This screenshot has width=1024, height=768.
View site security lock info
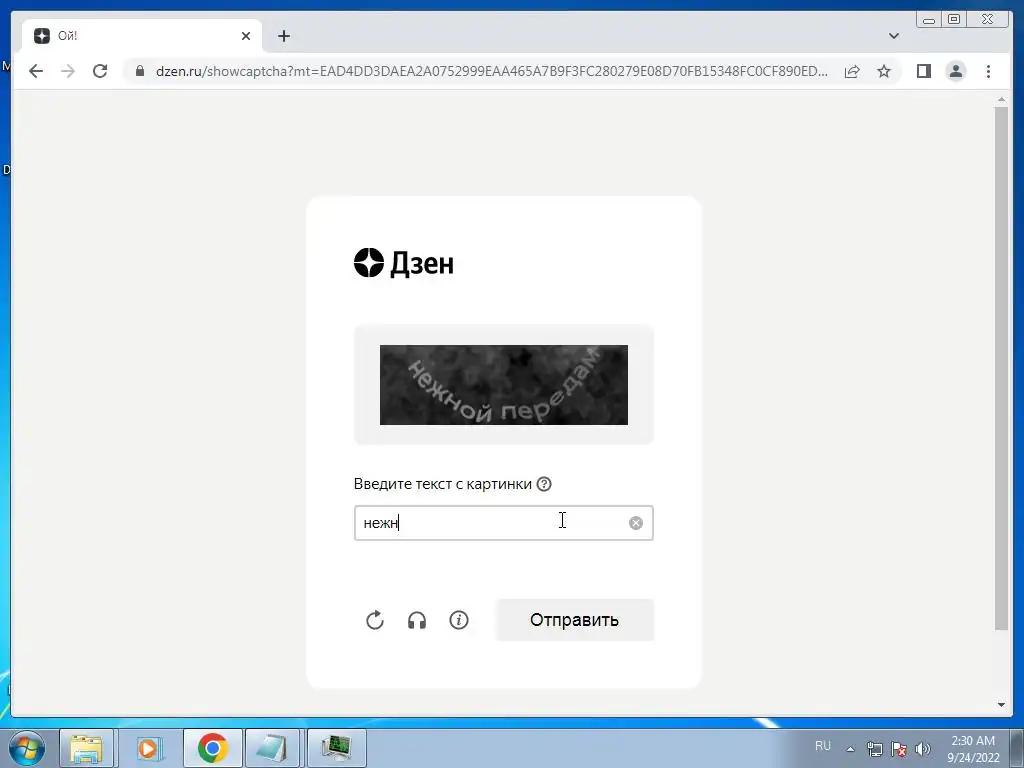(x=140, y=71)
